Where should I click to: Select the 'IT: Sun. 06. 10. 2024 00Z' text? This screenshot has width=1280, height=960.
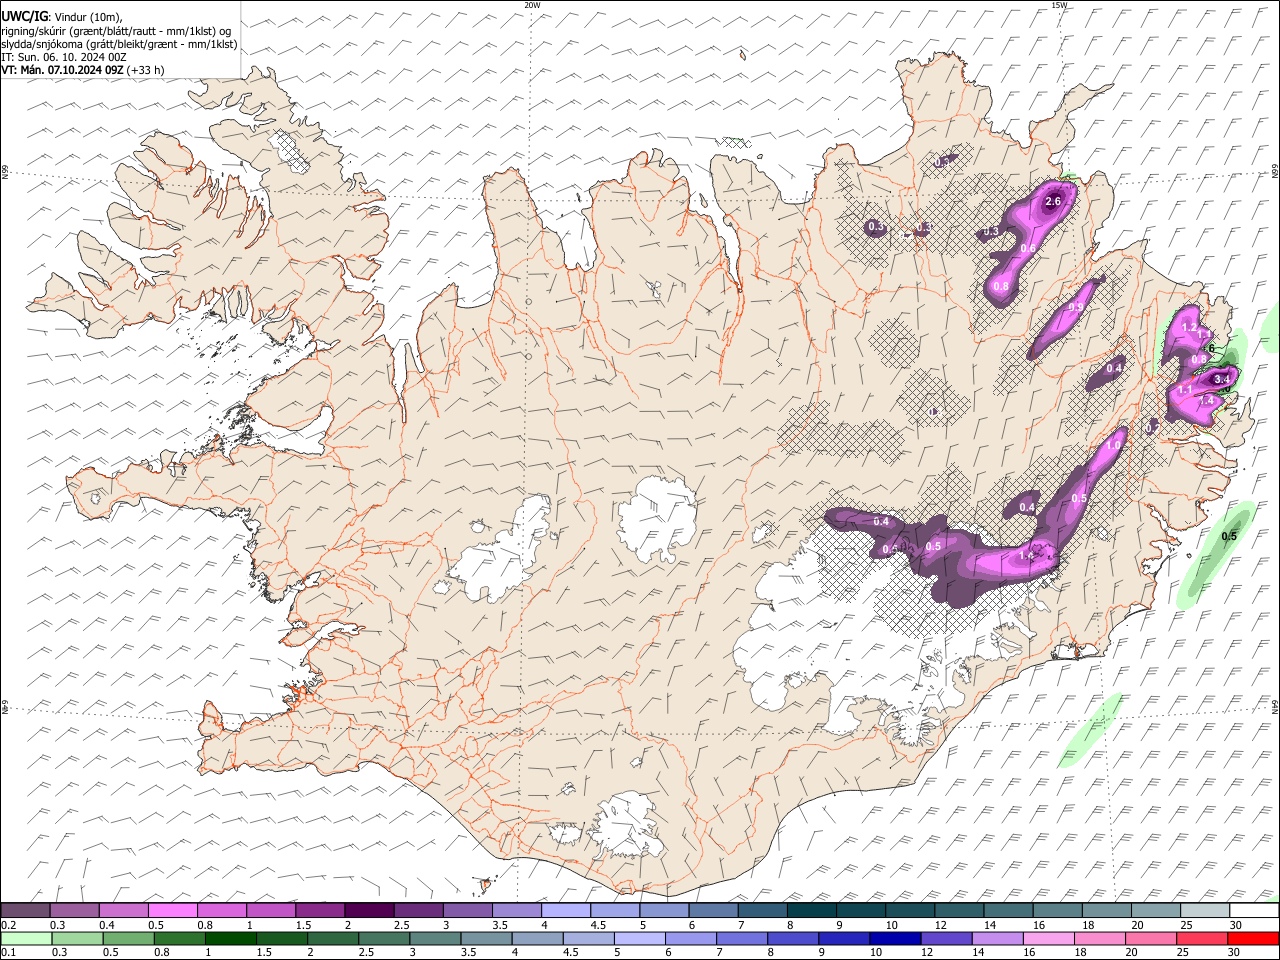pos(64,57)
